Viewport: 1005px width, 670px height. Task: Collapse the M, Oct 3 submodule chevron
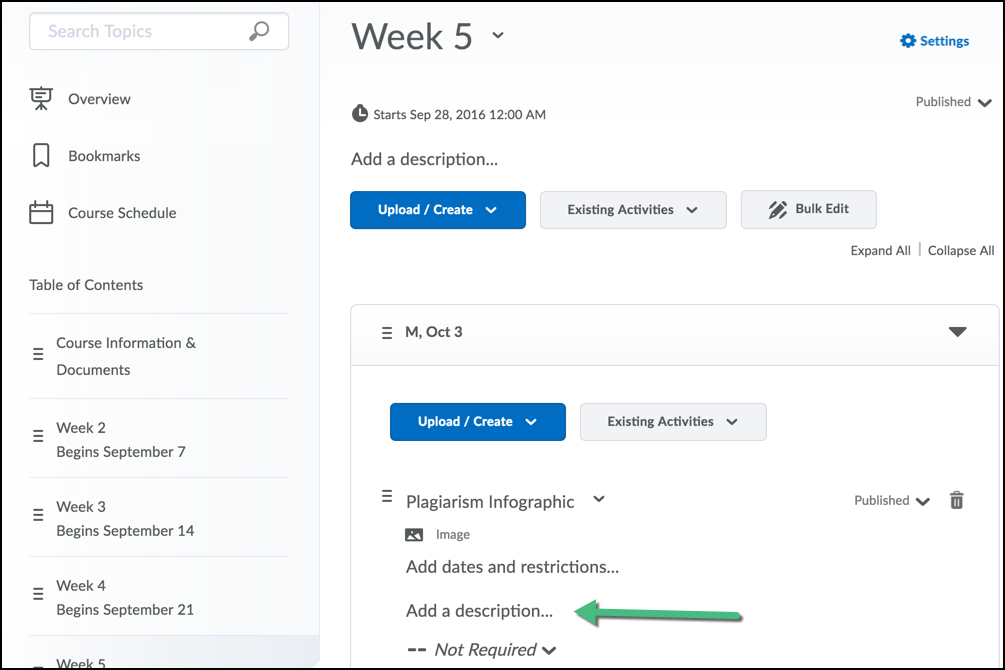tap(958, 331)
